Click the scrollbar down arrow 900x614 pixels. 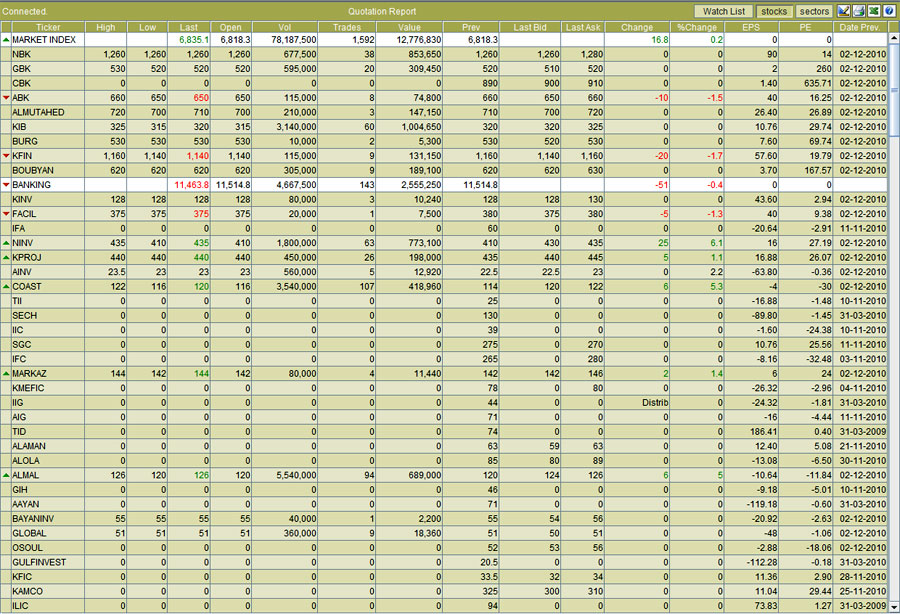pos(894,607)
